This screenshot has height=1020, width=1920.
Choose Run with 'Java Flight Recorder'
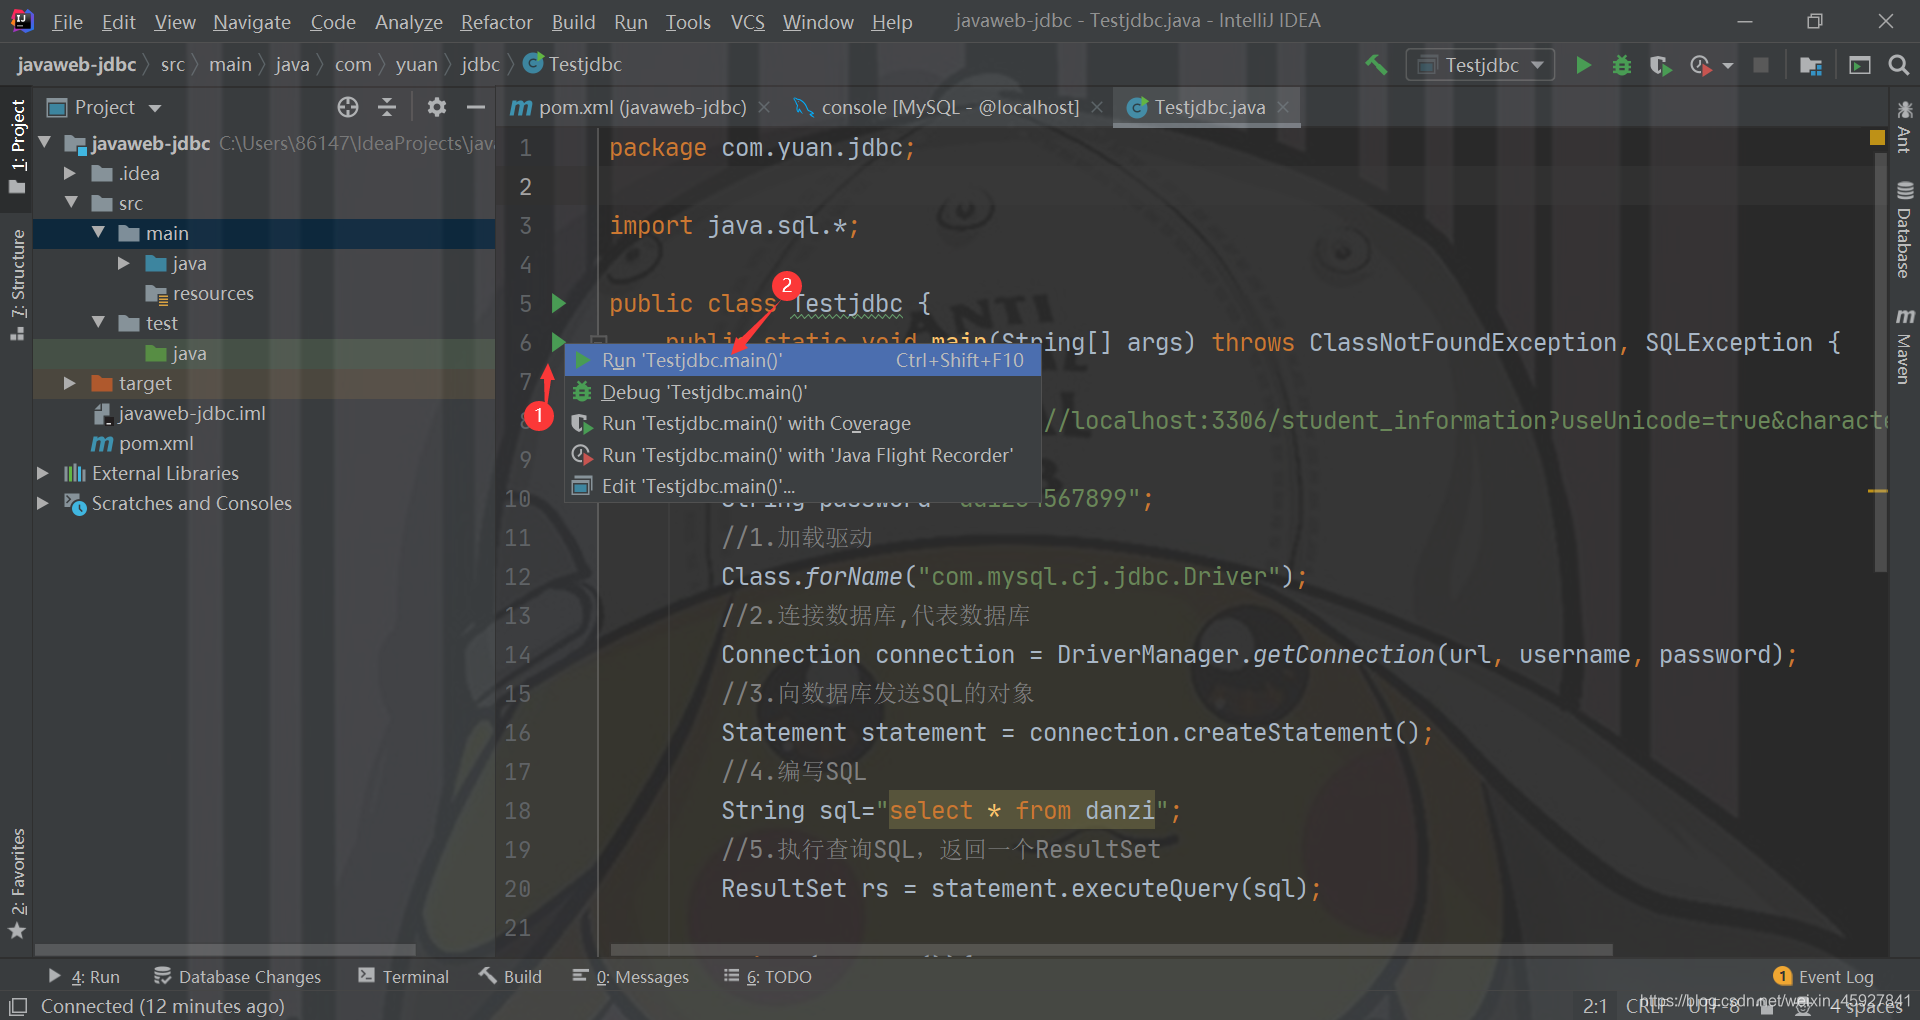click(803, 455)
